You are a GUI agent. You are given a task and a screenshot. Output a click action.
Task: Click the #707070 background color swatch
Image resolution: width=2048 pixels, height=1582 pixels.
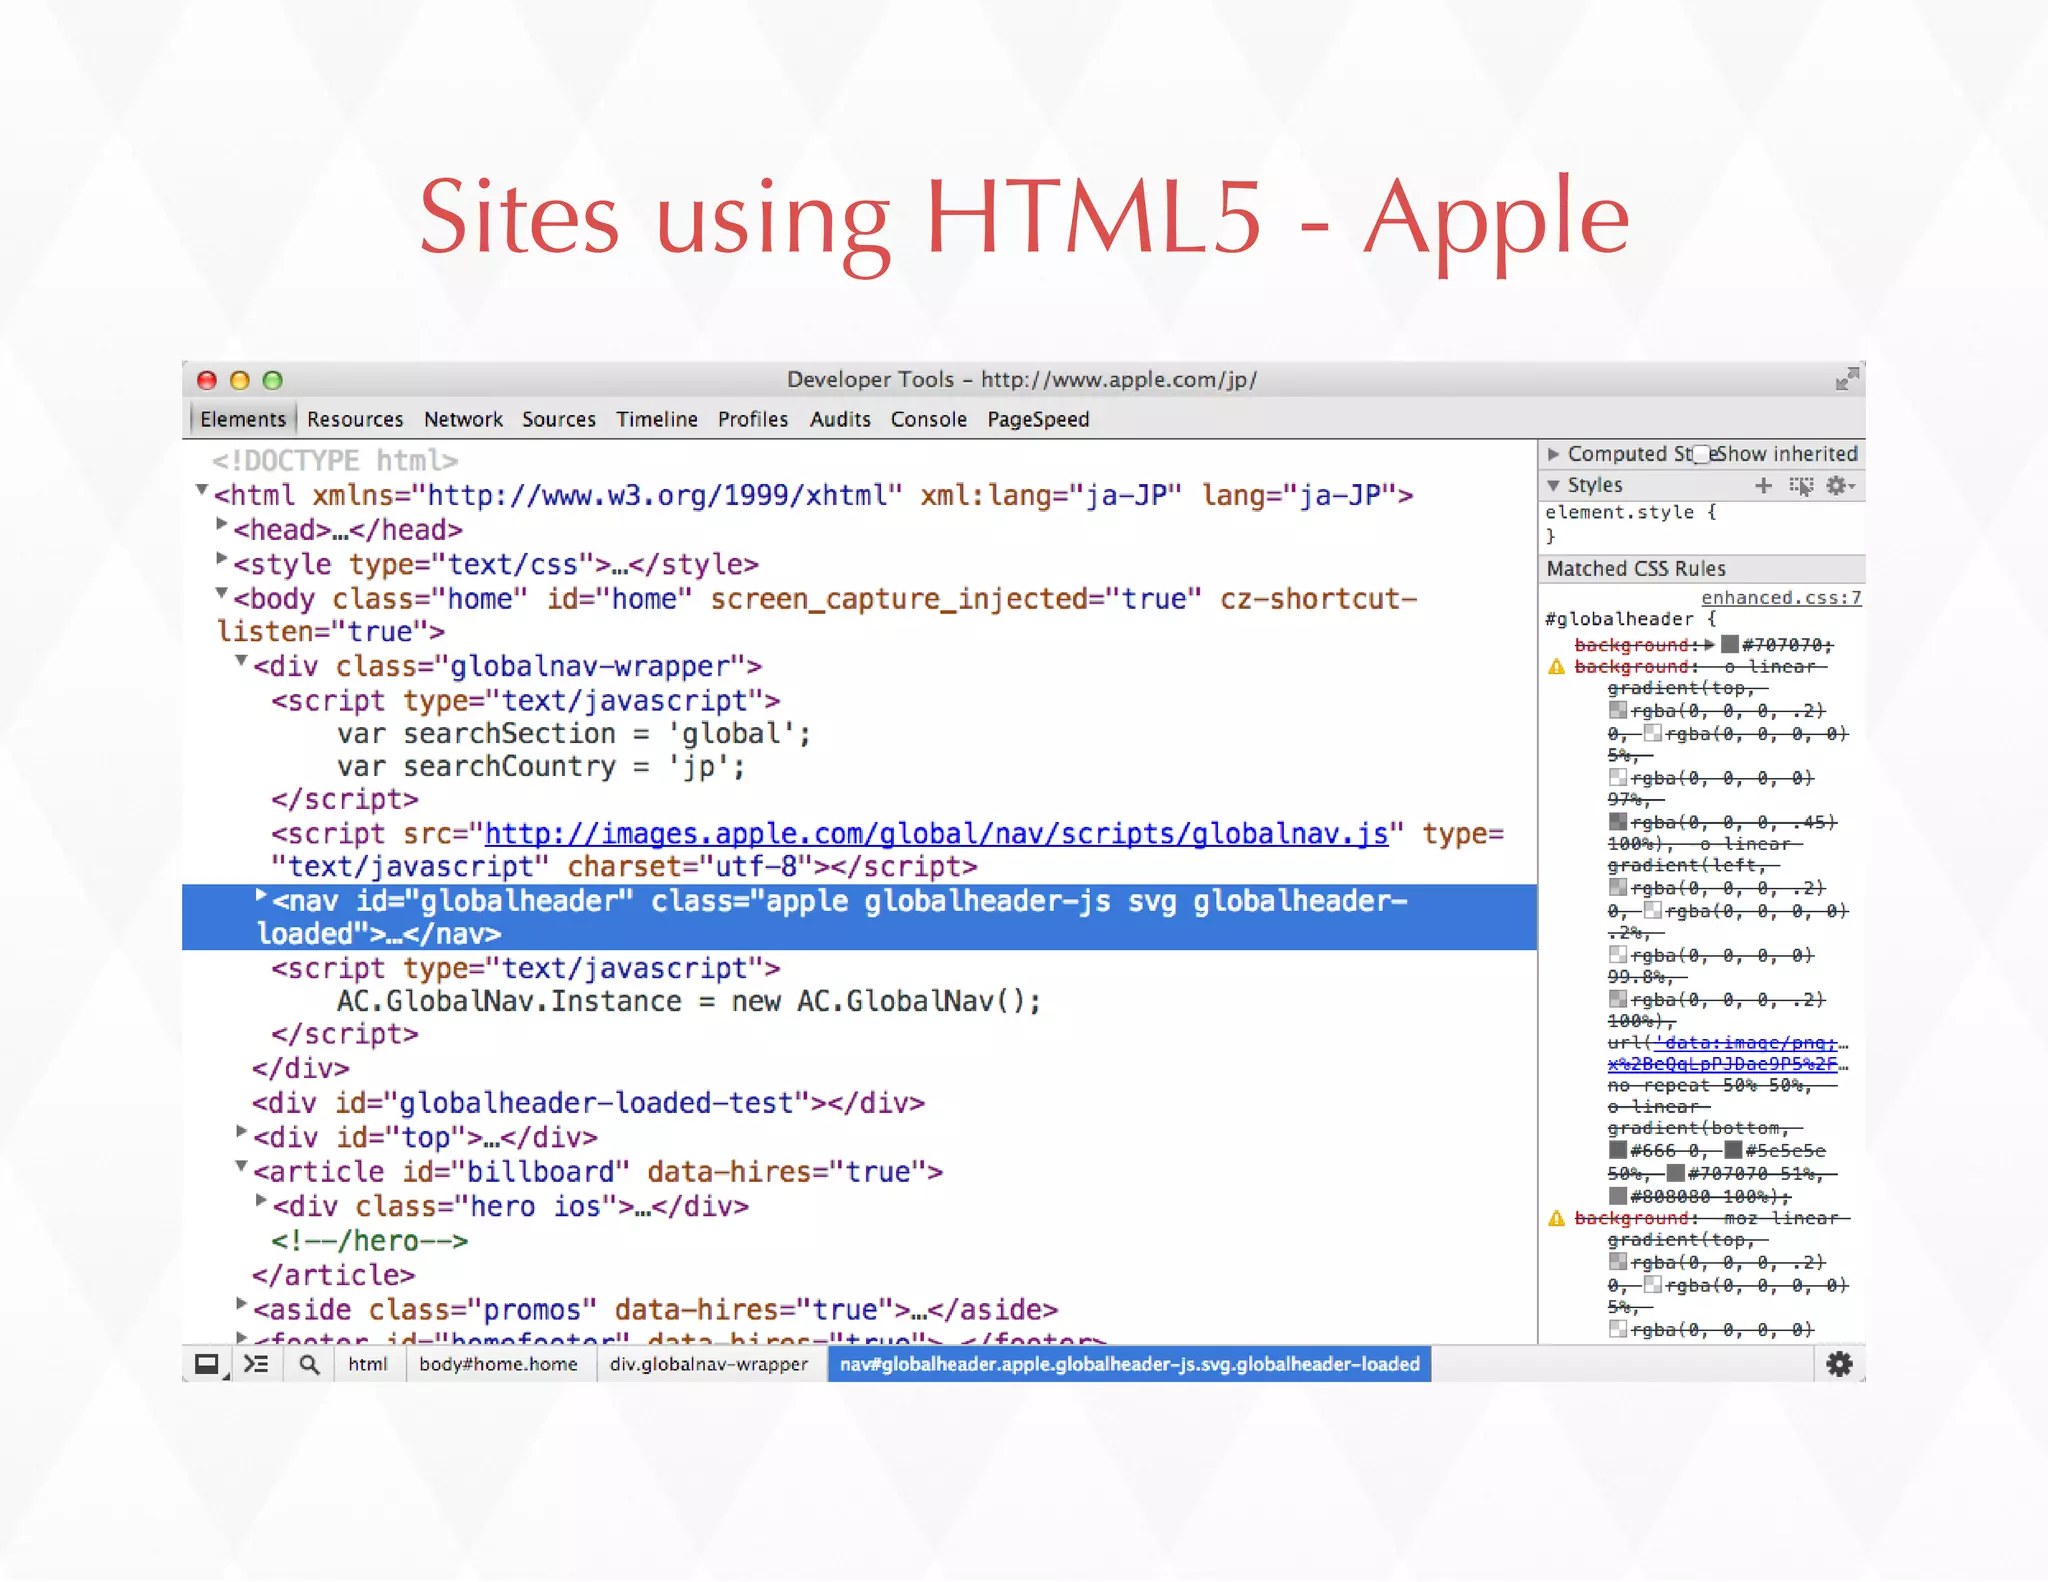pyautogui.click(x=1729, y=644)
